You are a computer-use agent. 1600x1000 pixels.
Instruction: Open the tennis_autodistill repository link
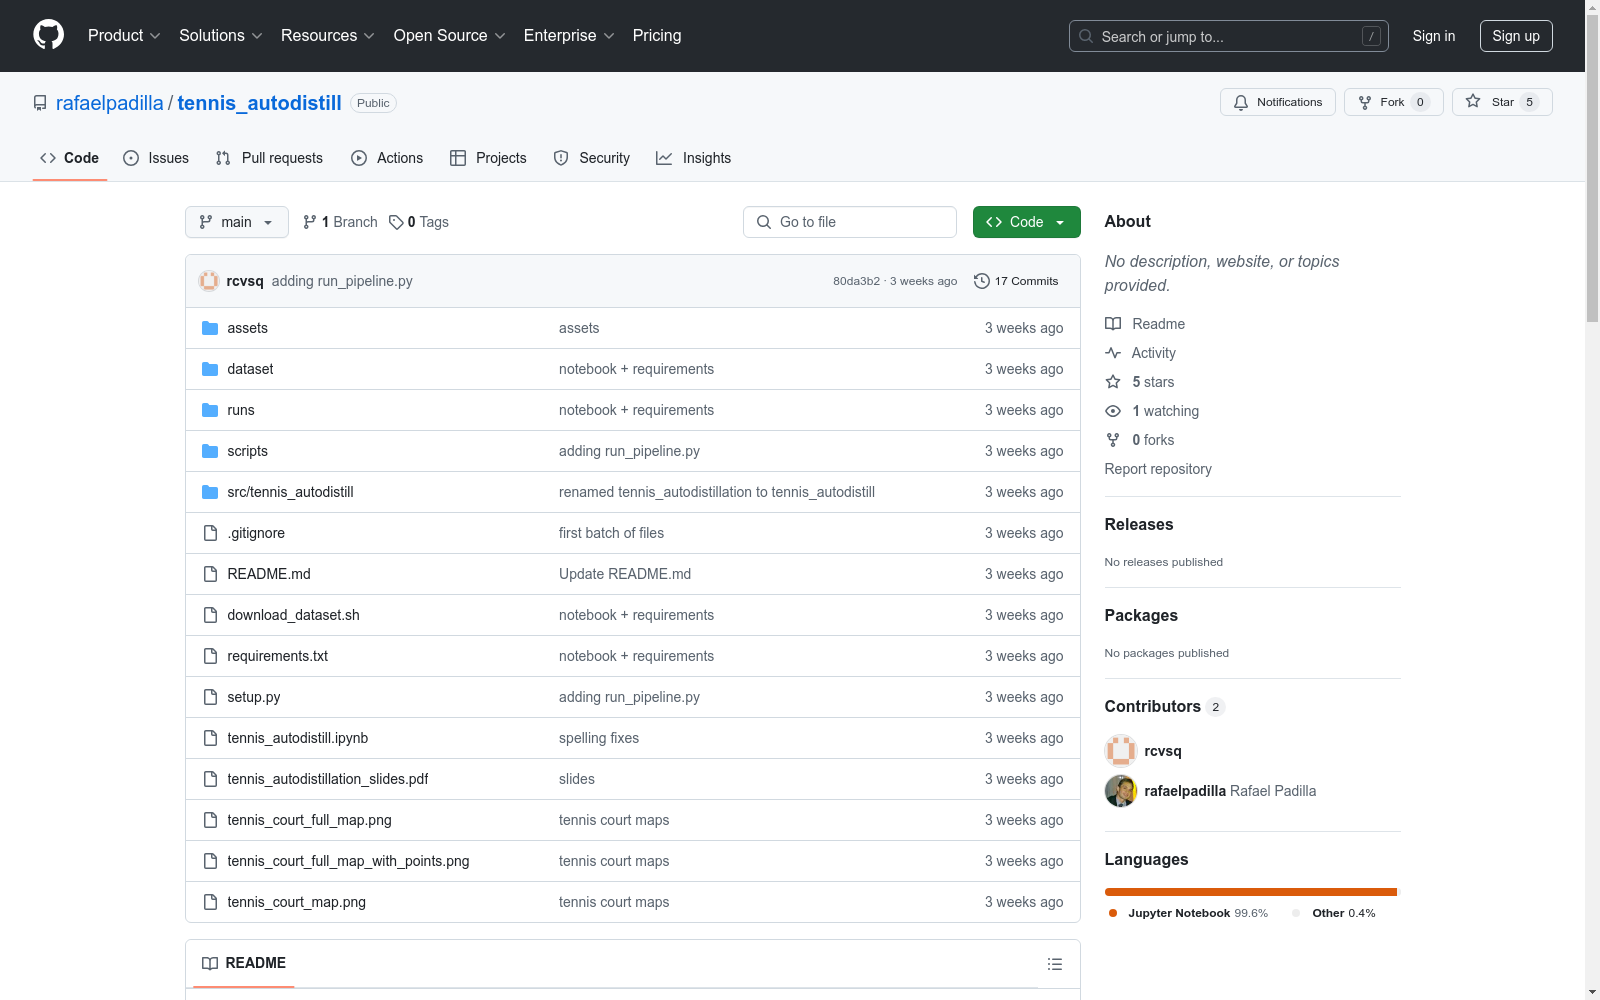pyautogui.click(x=260, y=103)
